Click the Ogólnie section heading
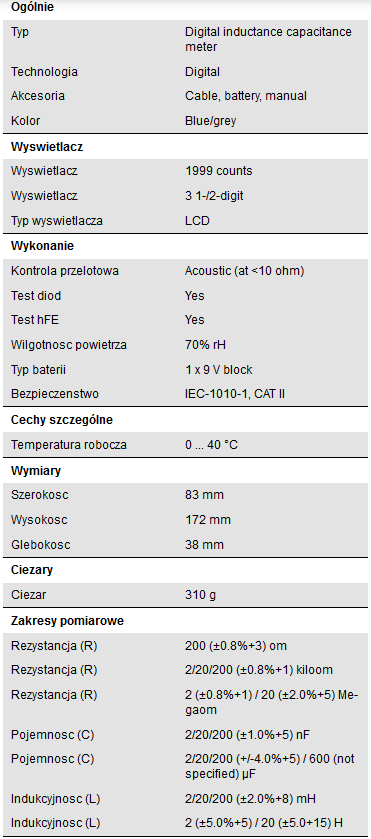Image resolution: width=371 pixels, height=839 pixels. click(x=32, y=8)
